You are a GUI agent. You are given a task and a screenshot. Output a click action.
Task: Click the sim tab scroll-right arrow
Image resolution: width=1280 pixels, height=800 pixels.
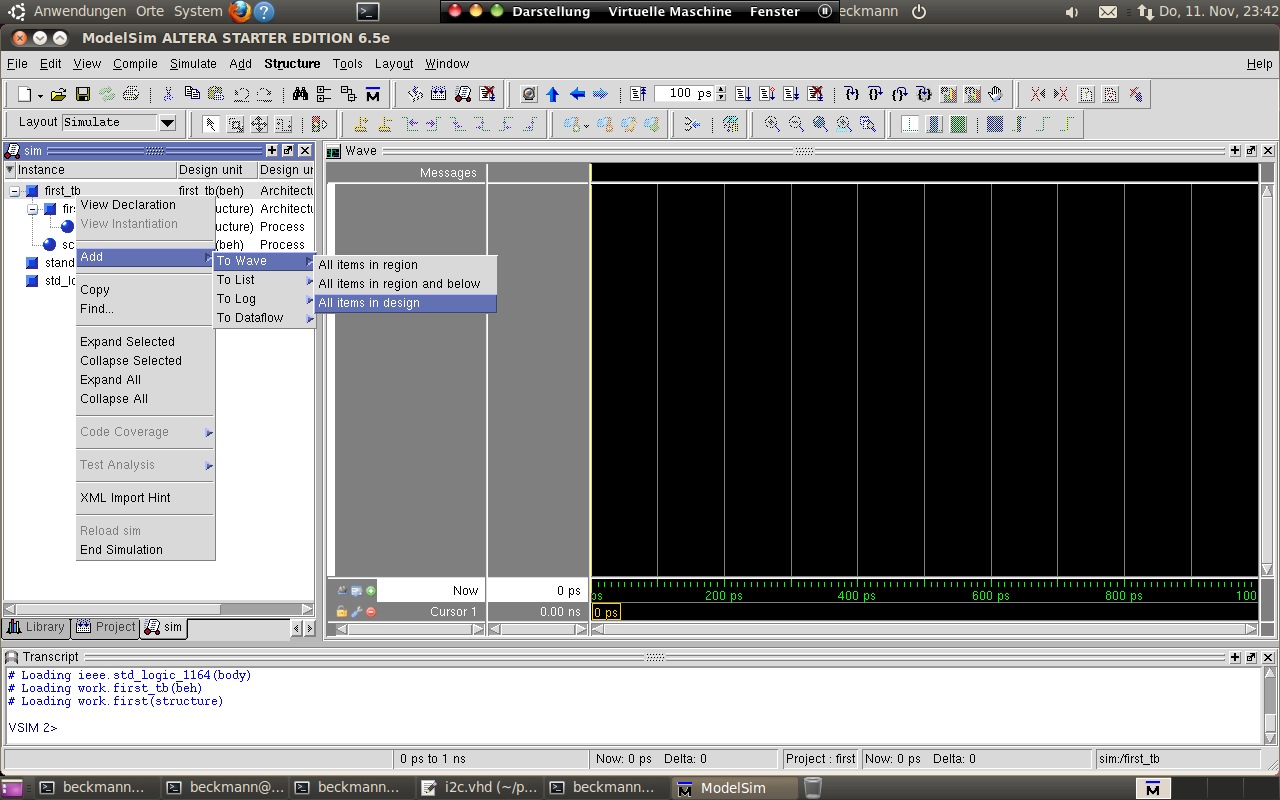click(310, 628)
